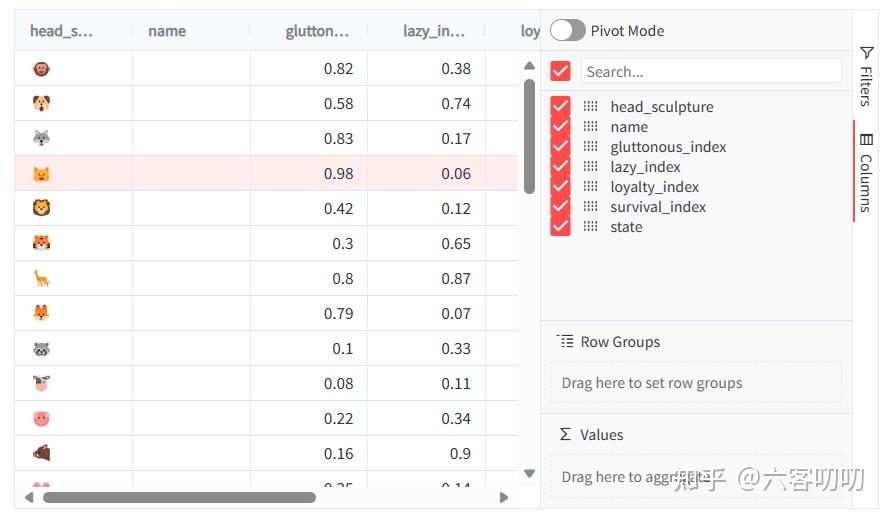Click the lion head emoji in table

41,208
